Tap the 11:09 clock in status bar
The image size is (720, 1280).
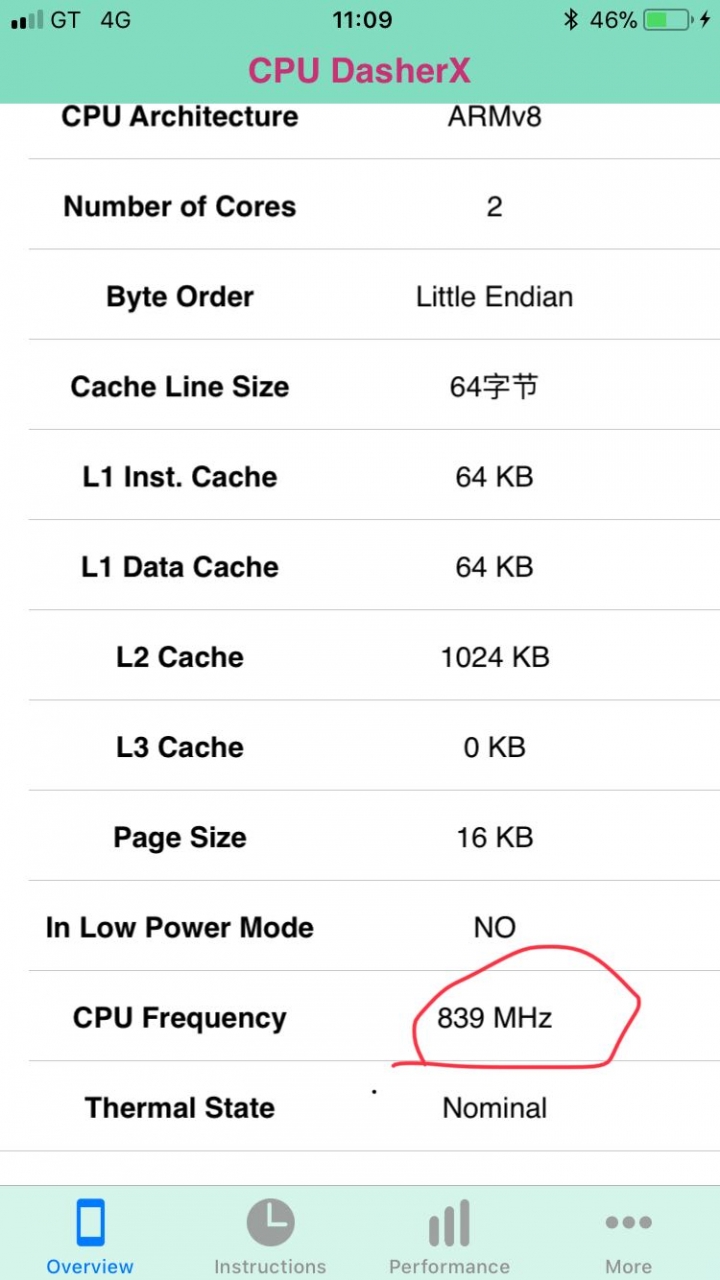[x=362, y=20]
